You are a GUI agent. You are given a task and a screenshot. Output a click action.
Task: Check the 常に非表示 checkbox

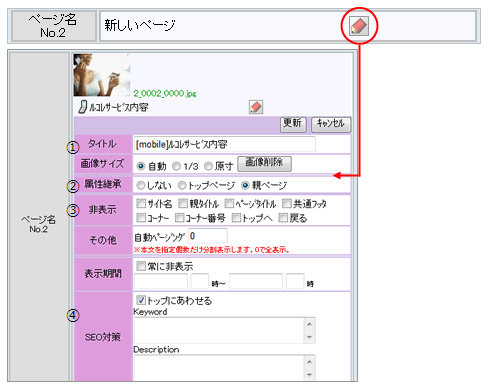(141, 266)
